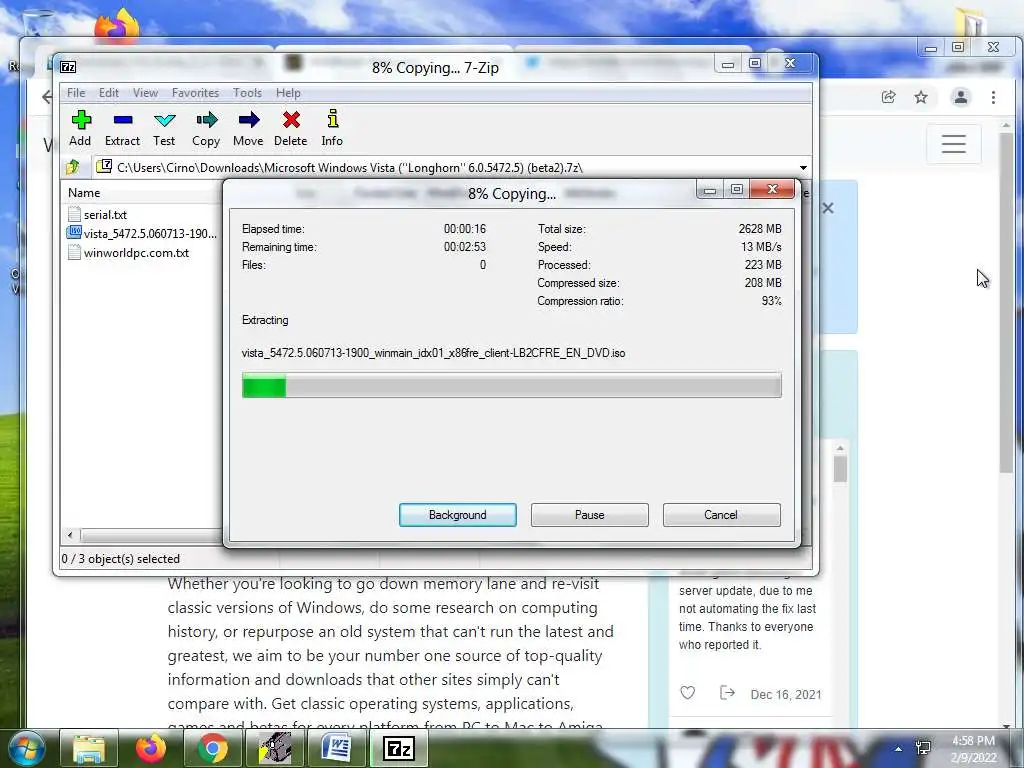Viewport: 1024px width, 768px height.
Task: Switch to Chrome in the taskbar
Action: tap(213, 748)
